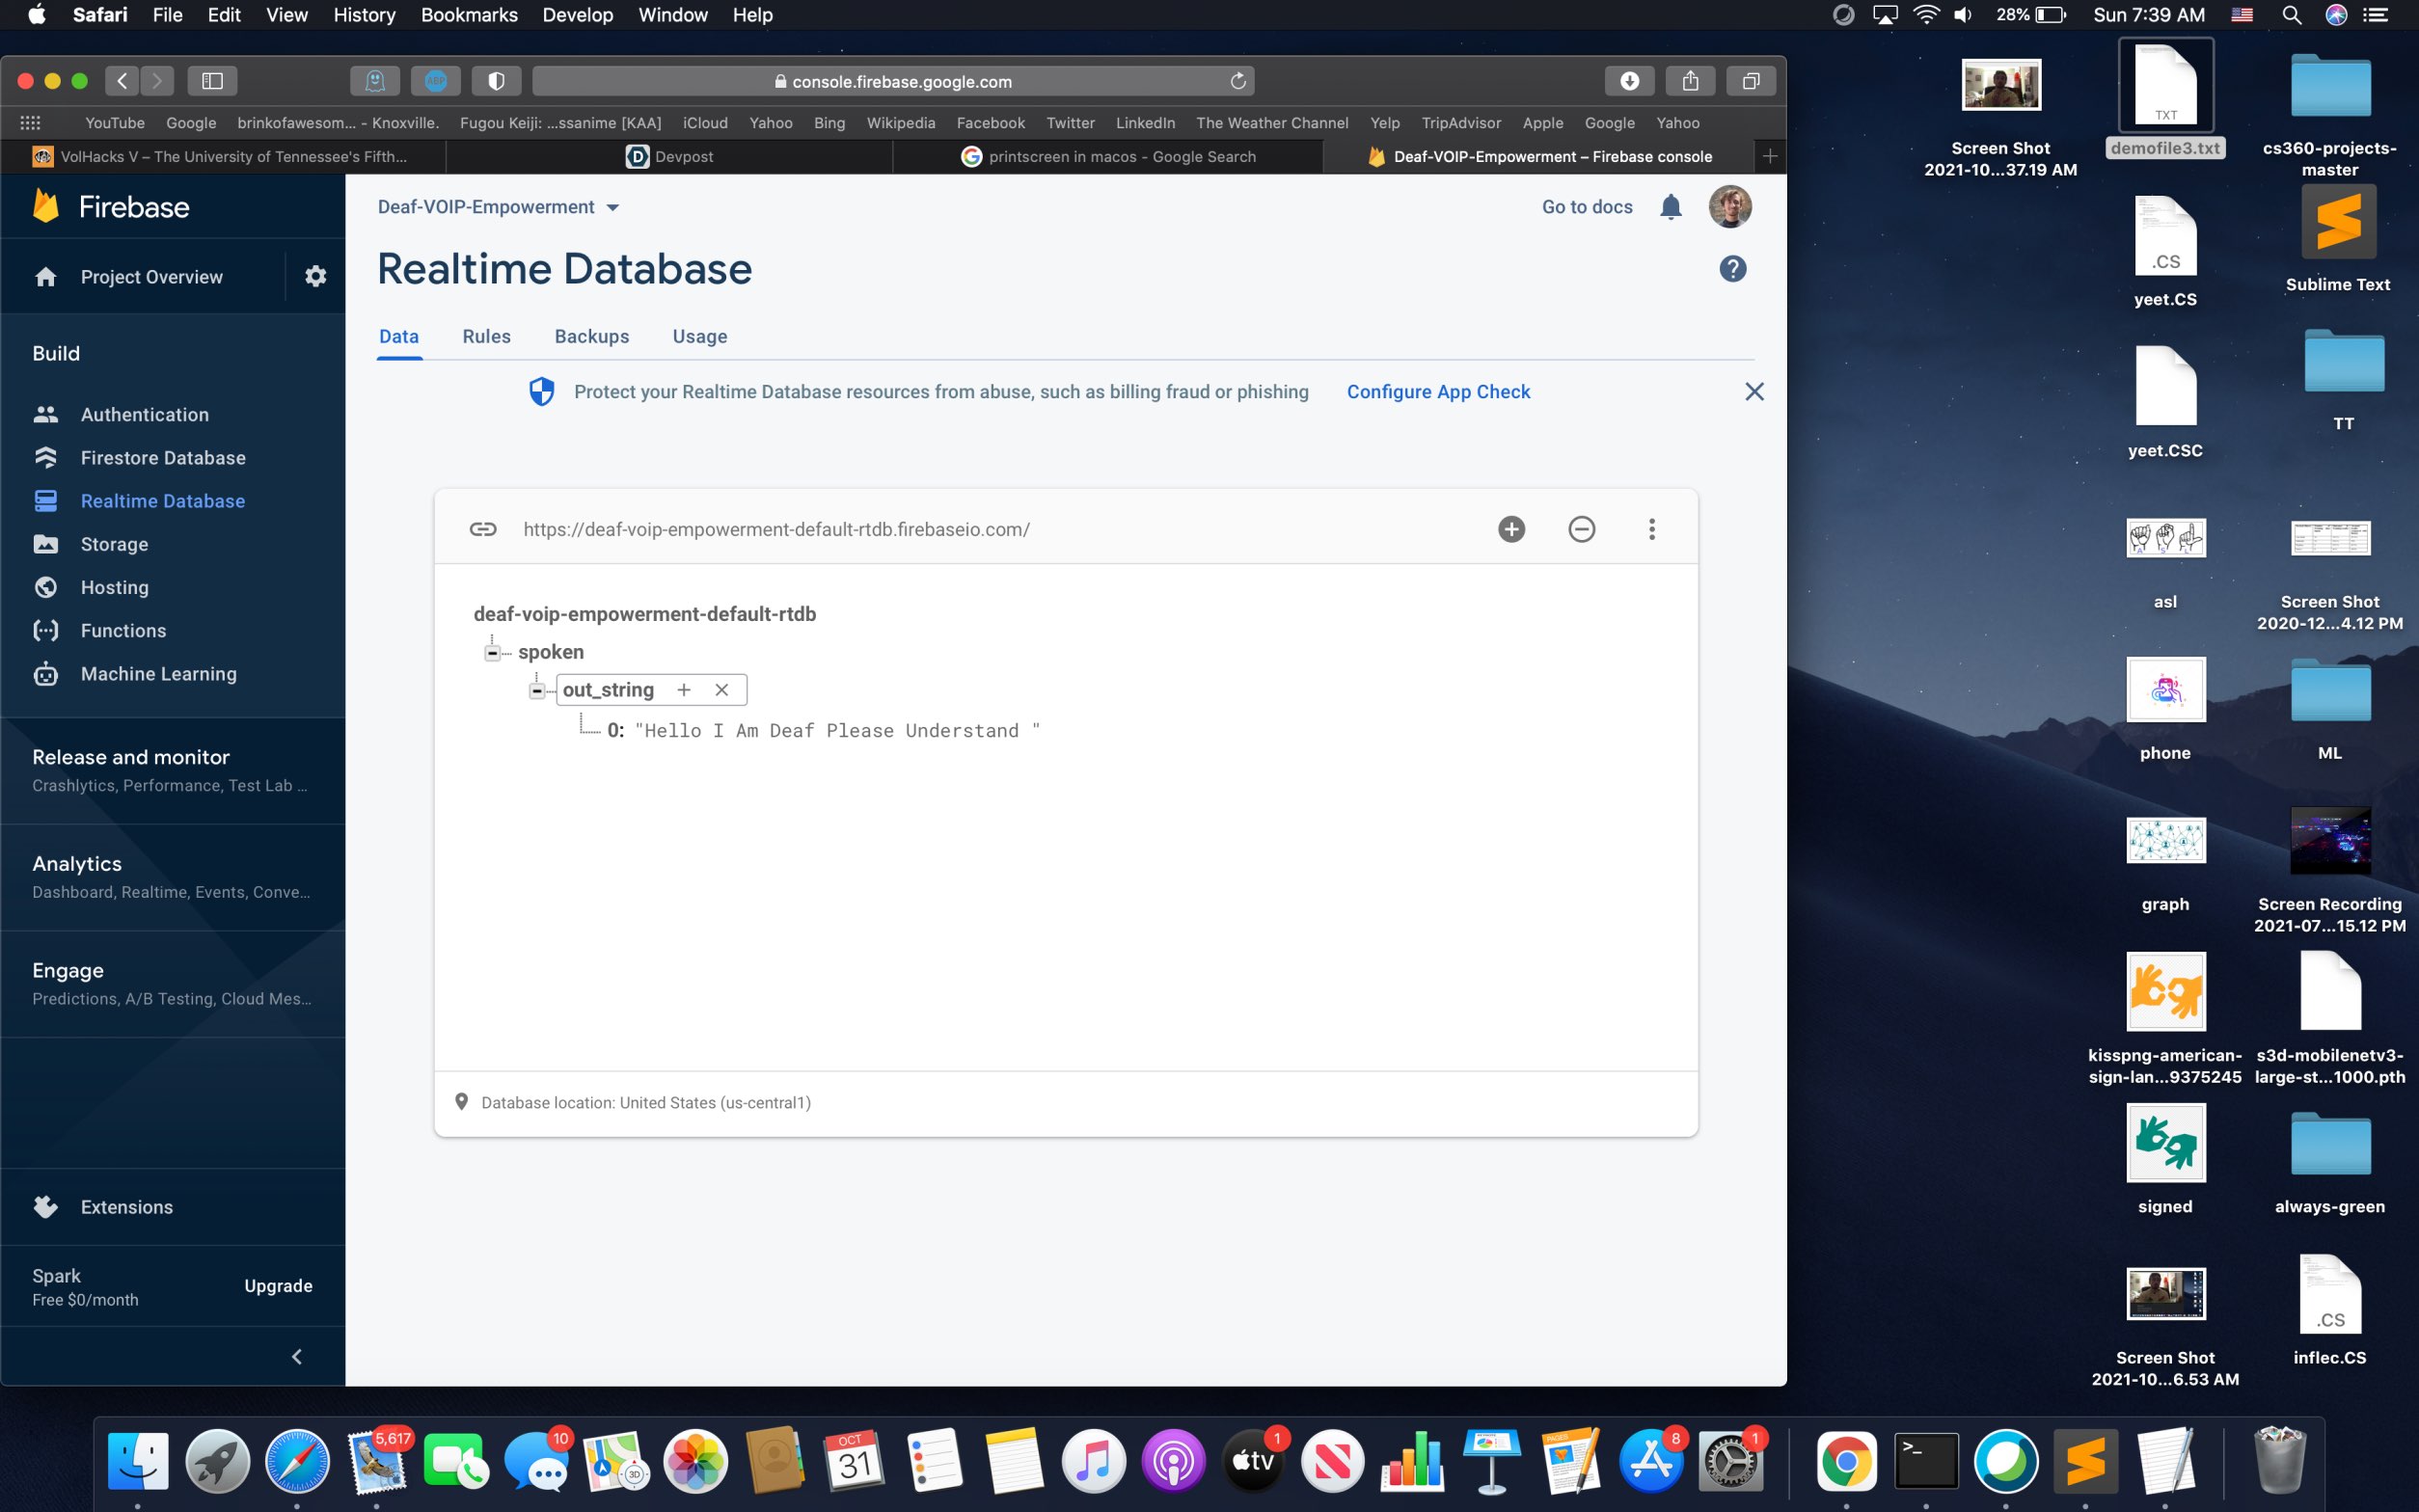Open the notifications bell icon

pyautogui.click(x=1670, y=207)
